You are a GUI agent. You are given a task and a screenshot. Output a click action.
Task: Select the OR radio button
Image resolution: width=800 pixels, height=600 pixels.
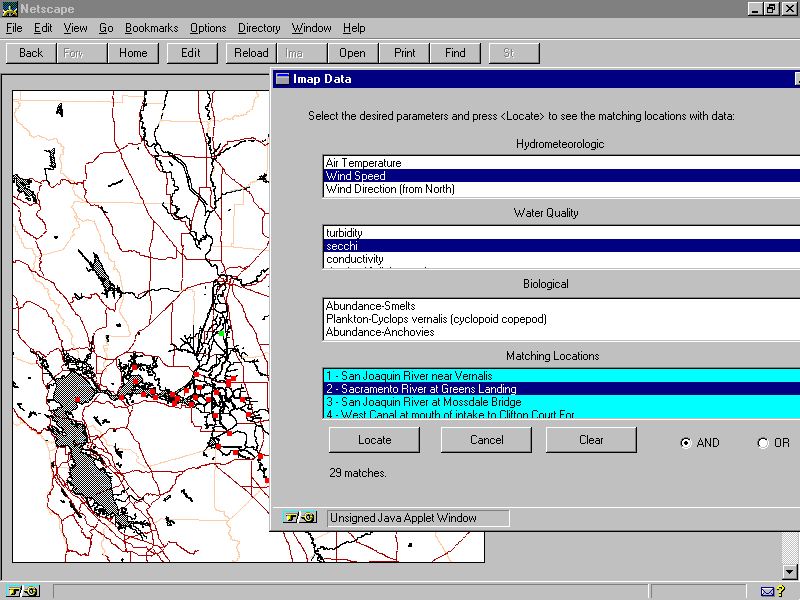click(763, 443)
